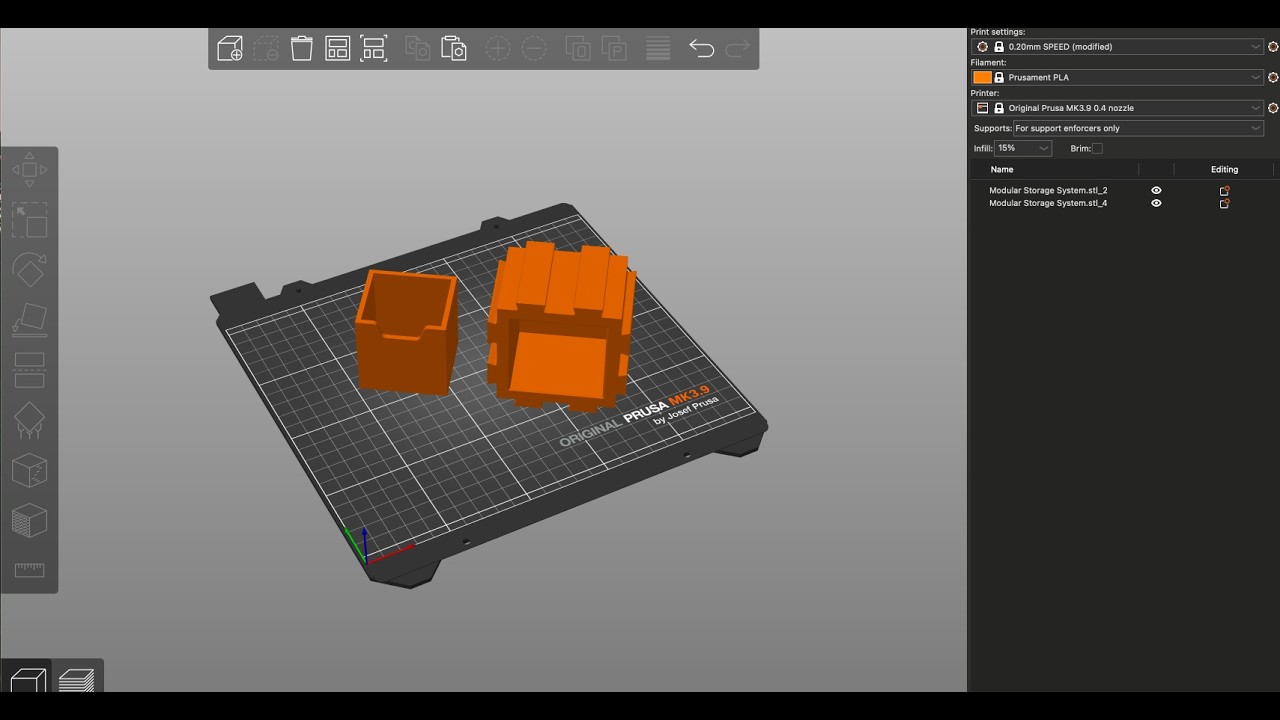Open the Filament preset dropdown
Viewport: 1280px width, 720px height.
point(1118,77)
